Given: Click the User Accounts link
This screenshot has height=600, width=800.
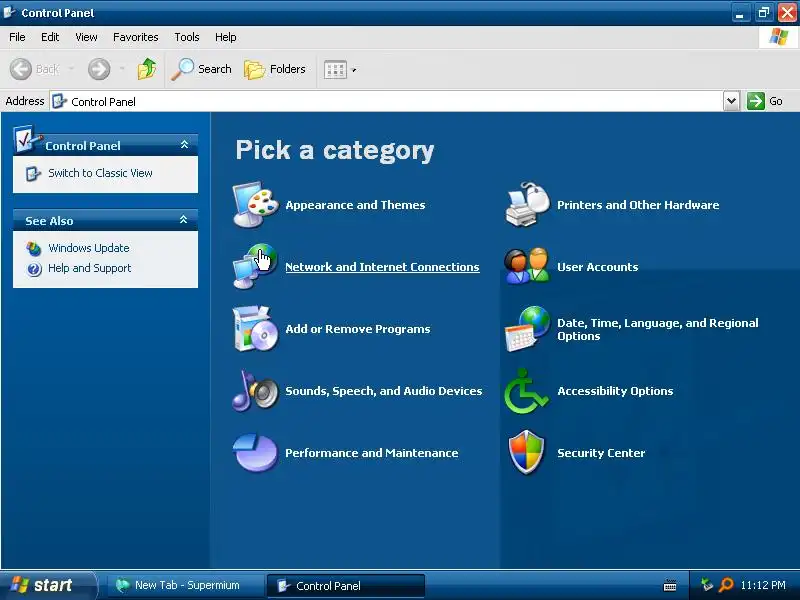Looking at the screenshot, I should [x=597, y=267].
